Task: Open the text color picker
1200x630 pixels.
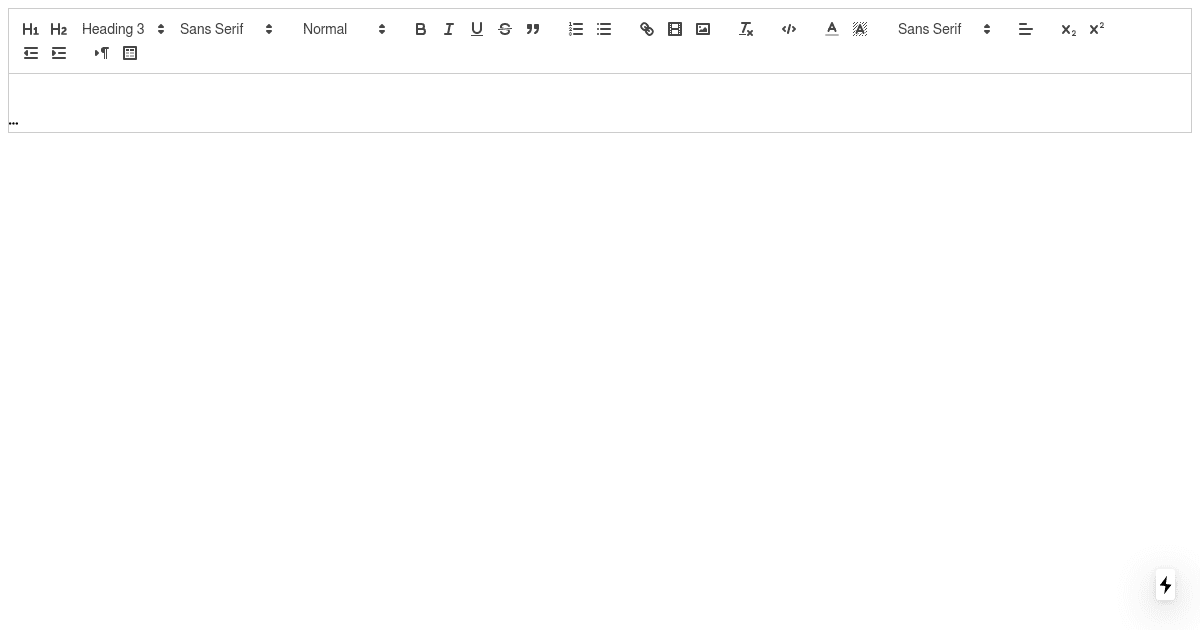Action: 832,29
